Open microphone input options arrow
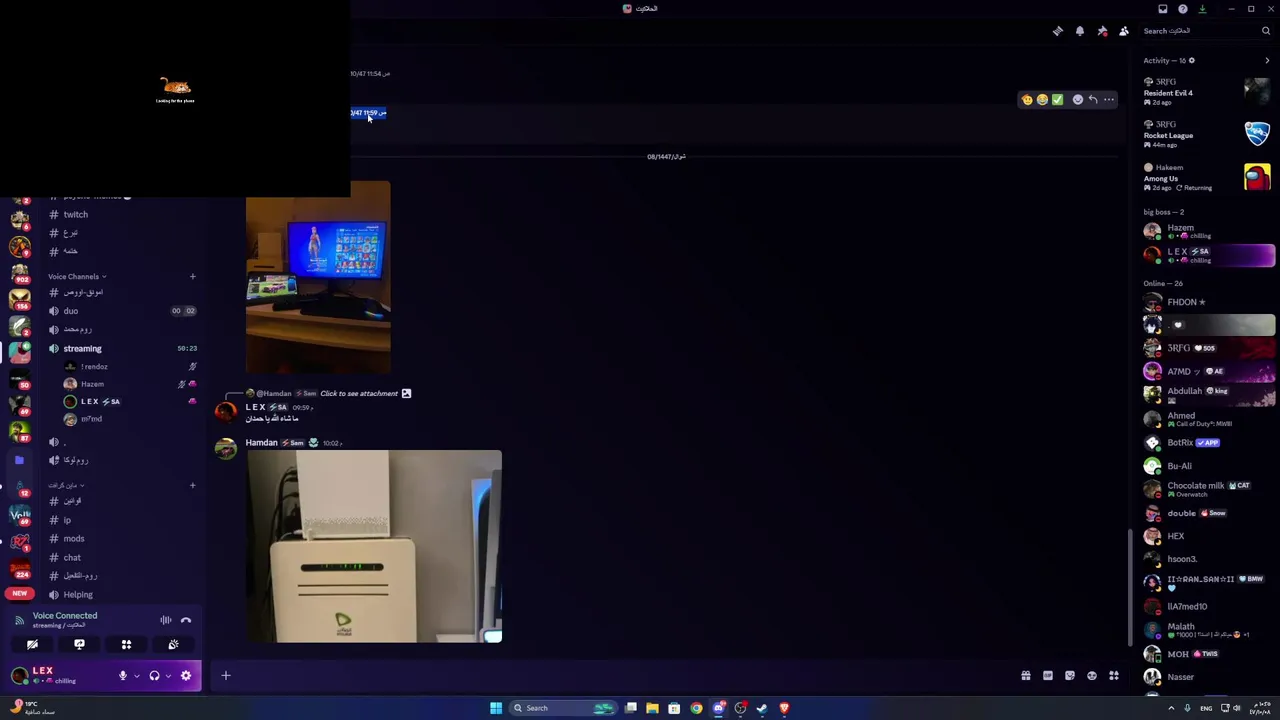 [x=136, y=677]
